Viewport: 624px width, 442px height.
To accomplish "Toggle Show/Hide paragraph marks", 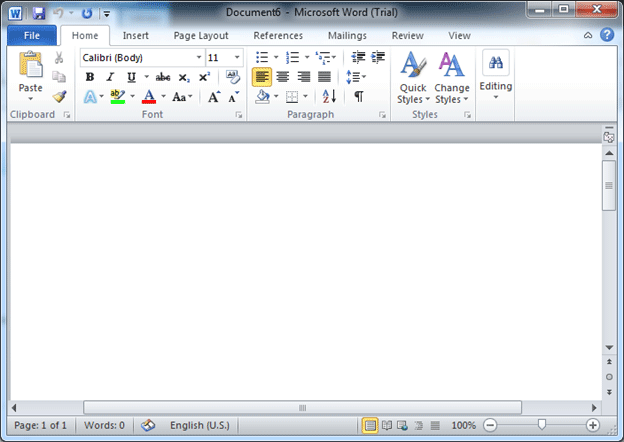I will pyautogui.click(x=359, y=97).
